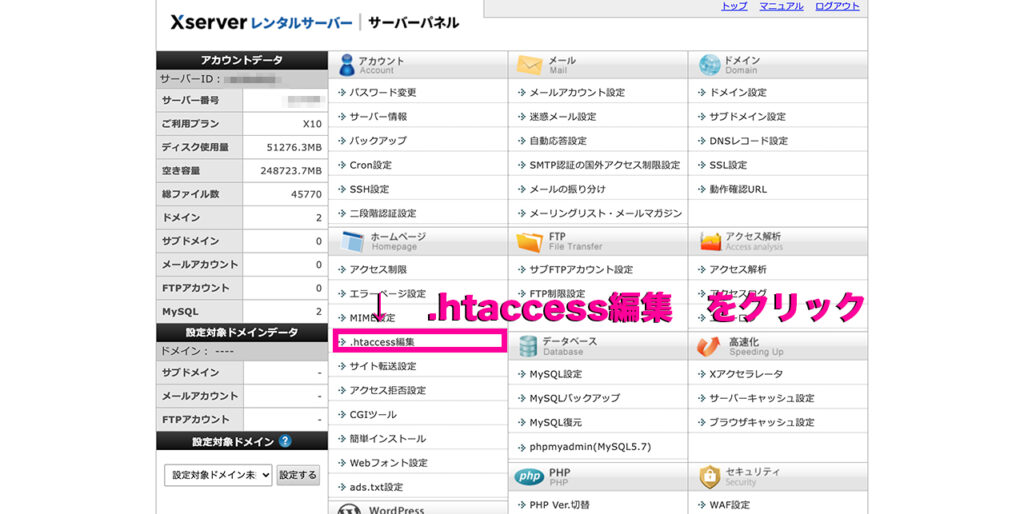
Task: Click the ログアウト link
Action: pos(837,6)
